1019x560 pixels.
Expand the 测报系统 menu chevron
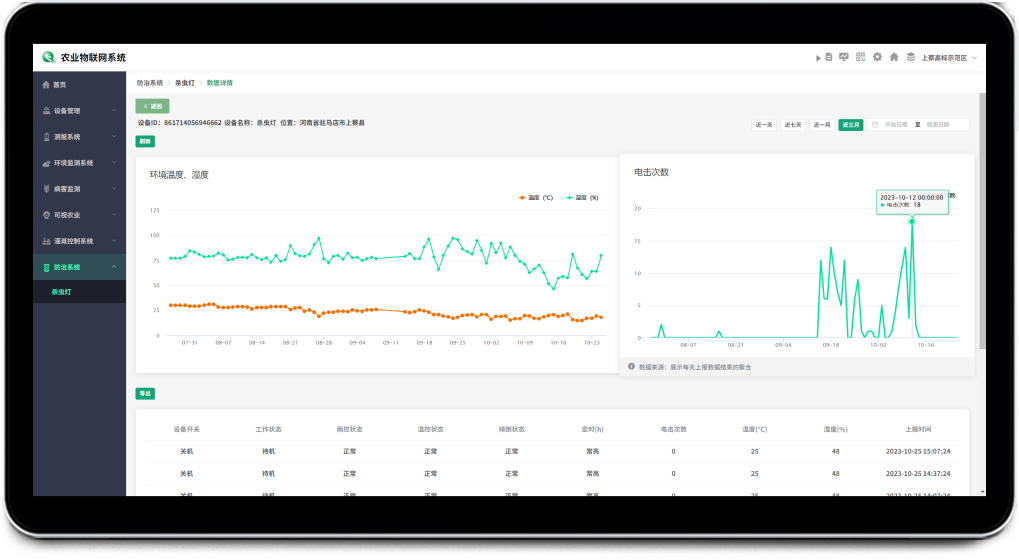tap(114, 136)
